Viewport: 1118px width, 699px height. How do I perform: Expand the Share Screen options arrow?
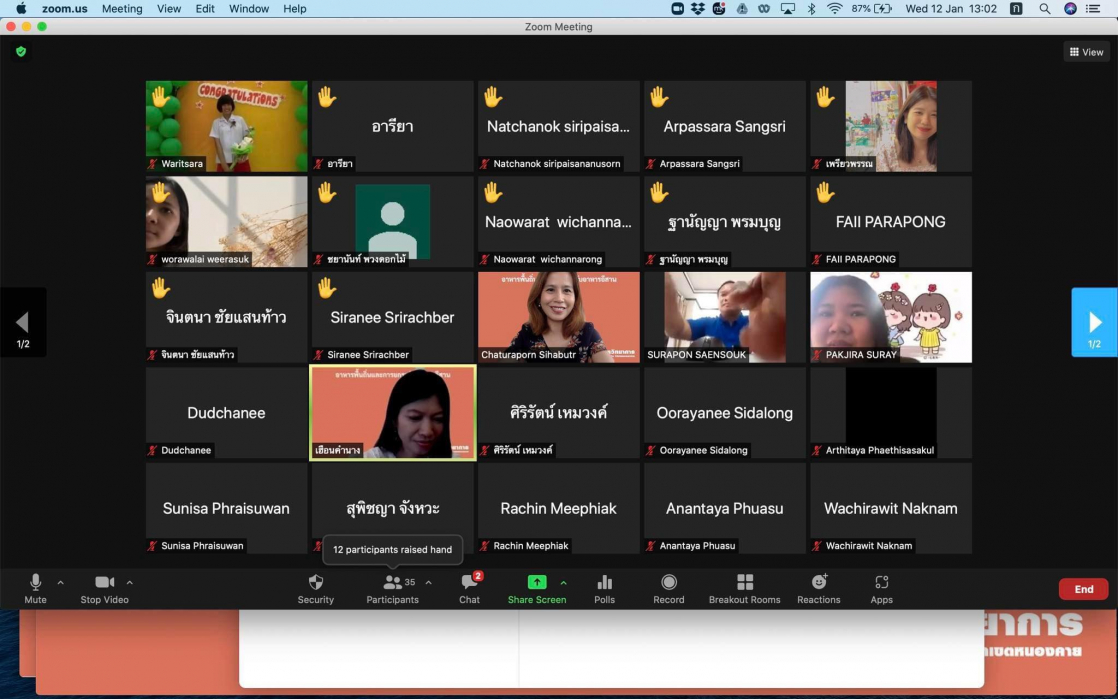pyautogui.click(x=563, y=582)
